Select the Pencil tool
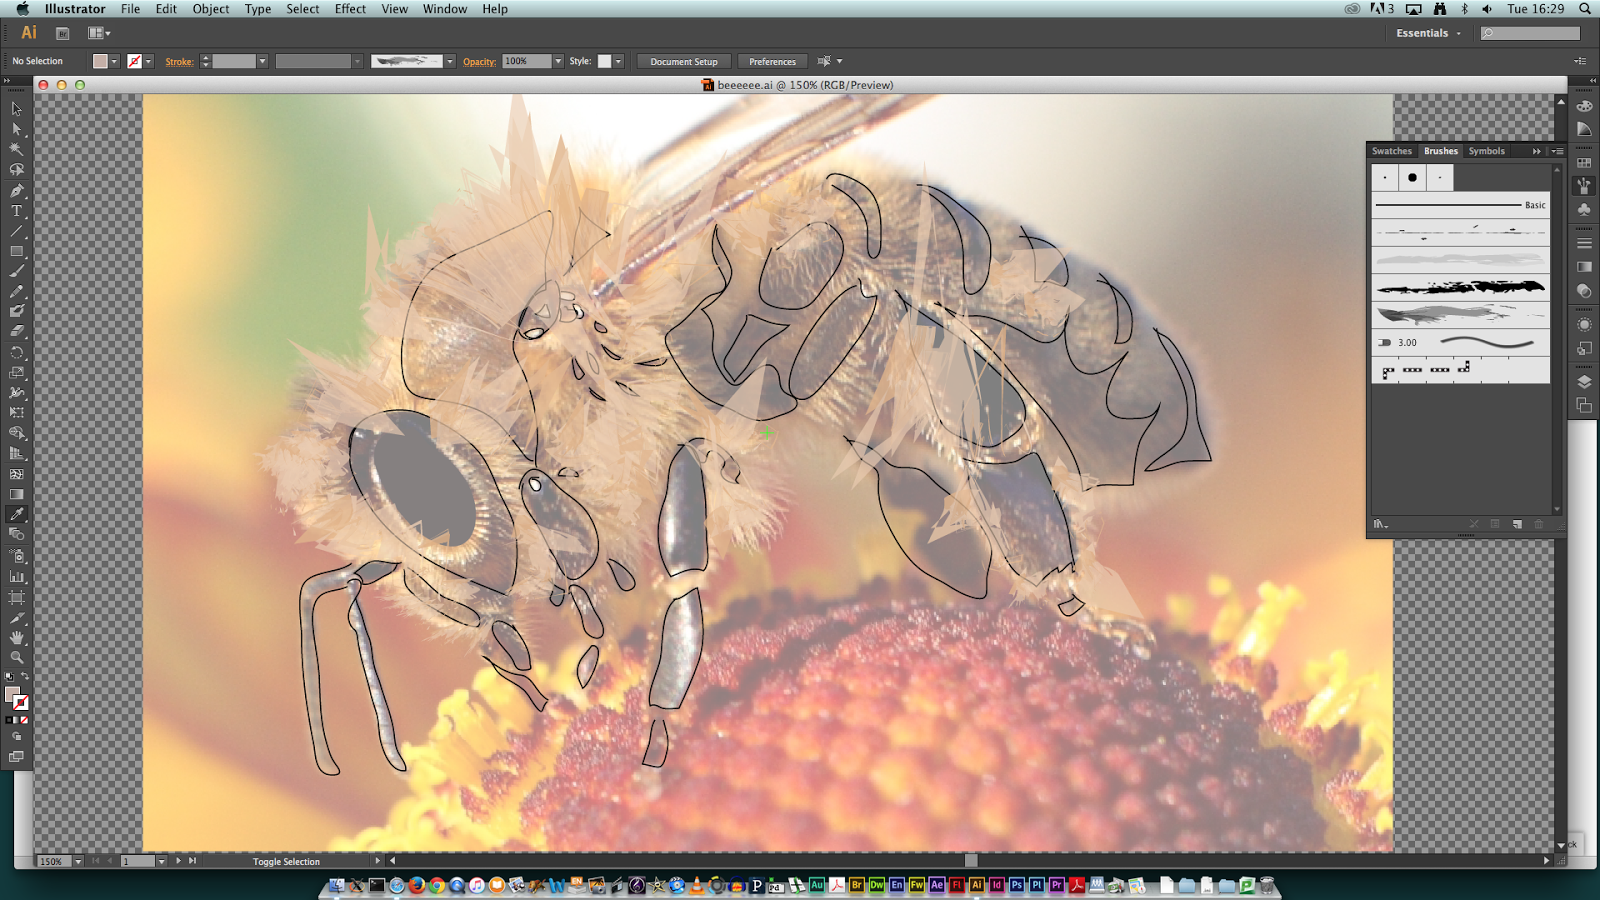This screenshot has height=900, width=1600. pyautogui.click(x=16, y=292)
